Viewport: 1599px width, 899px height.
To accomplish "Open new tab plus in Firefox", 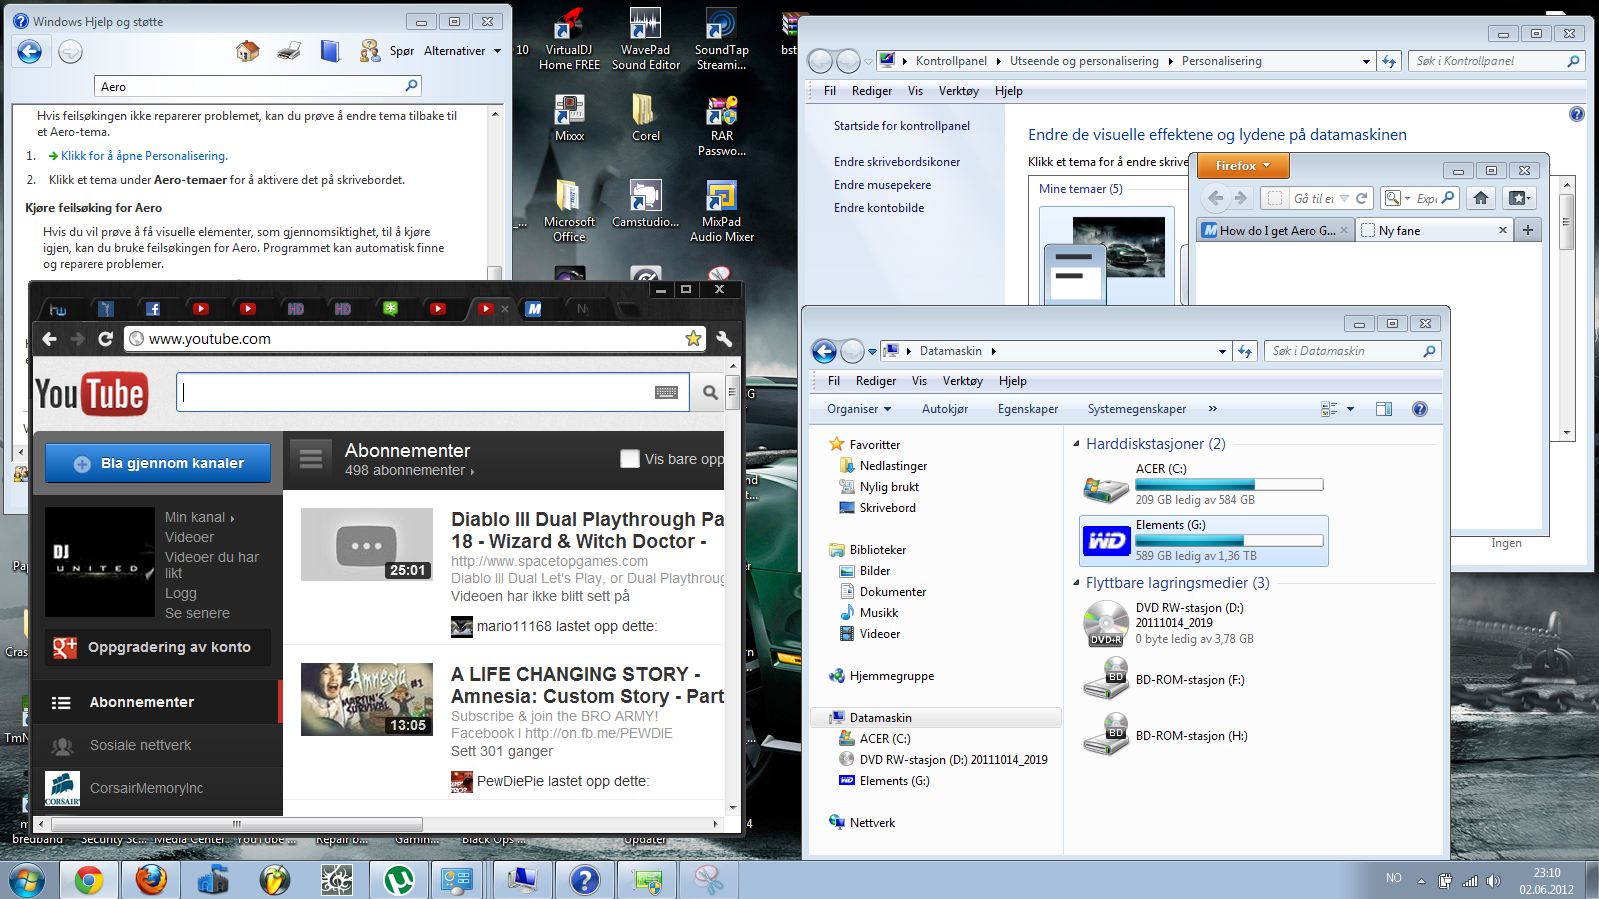I will [1528, 230].
